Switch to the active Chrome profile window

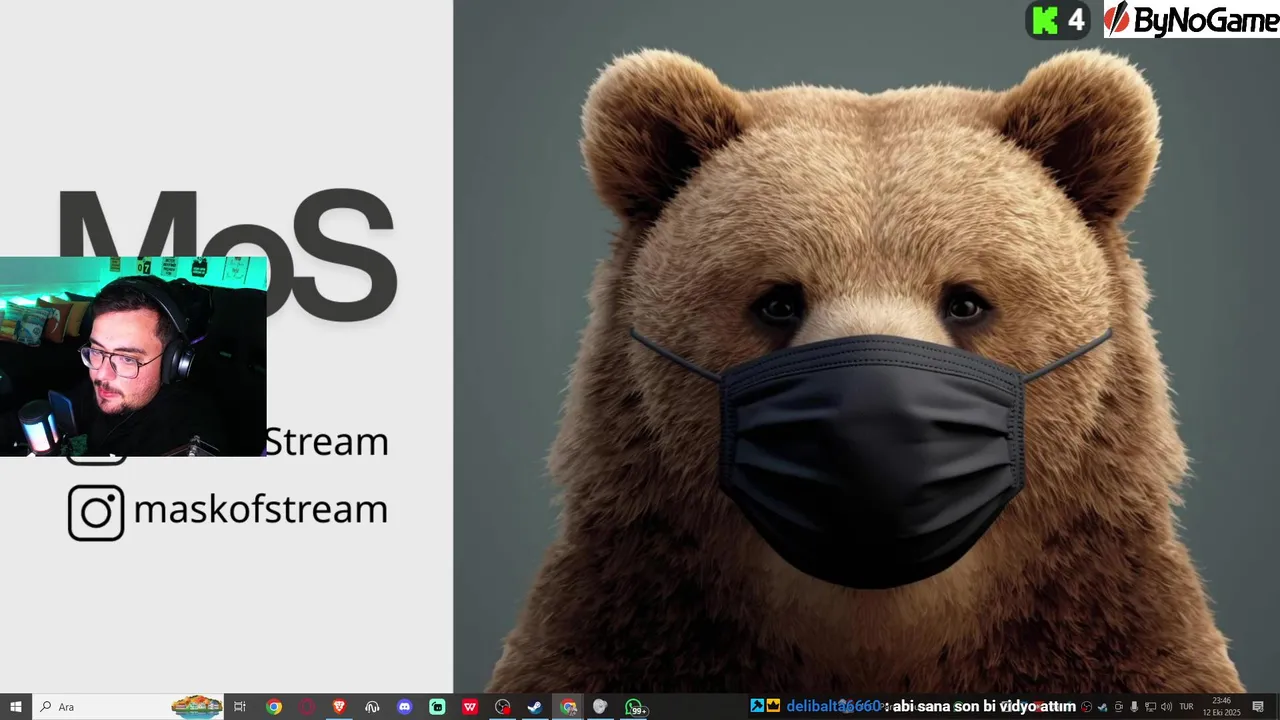tap(568, 707)
